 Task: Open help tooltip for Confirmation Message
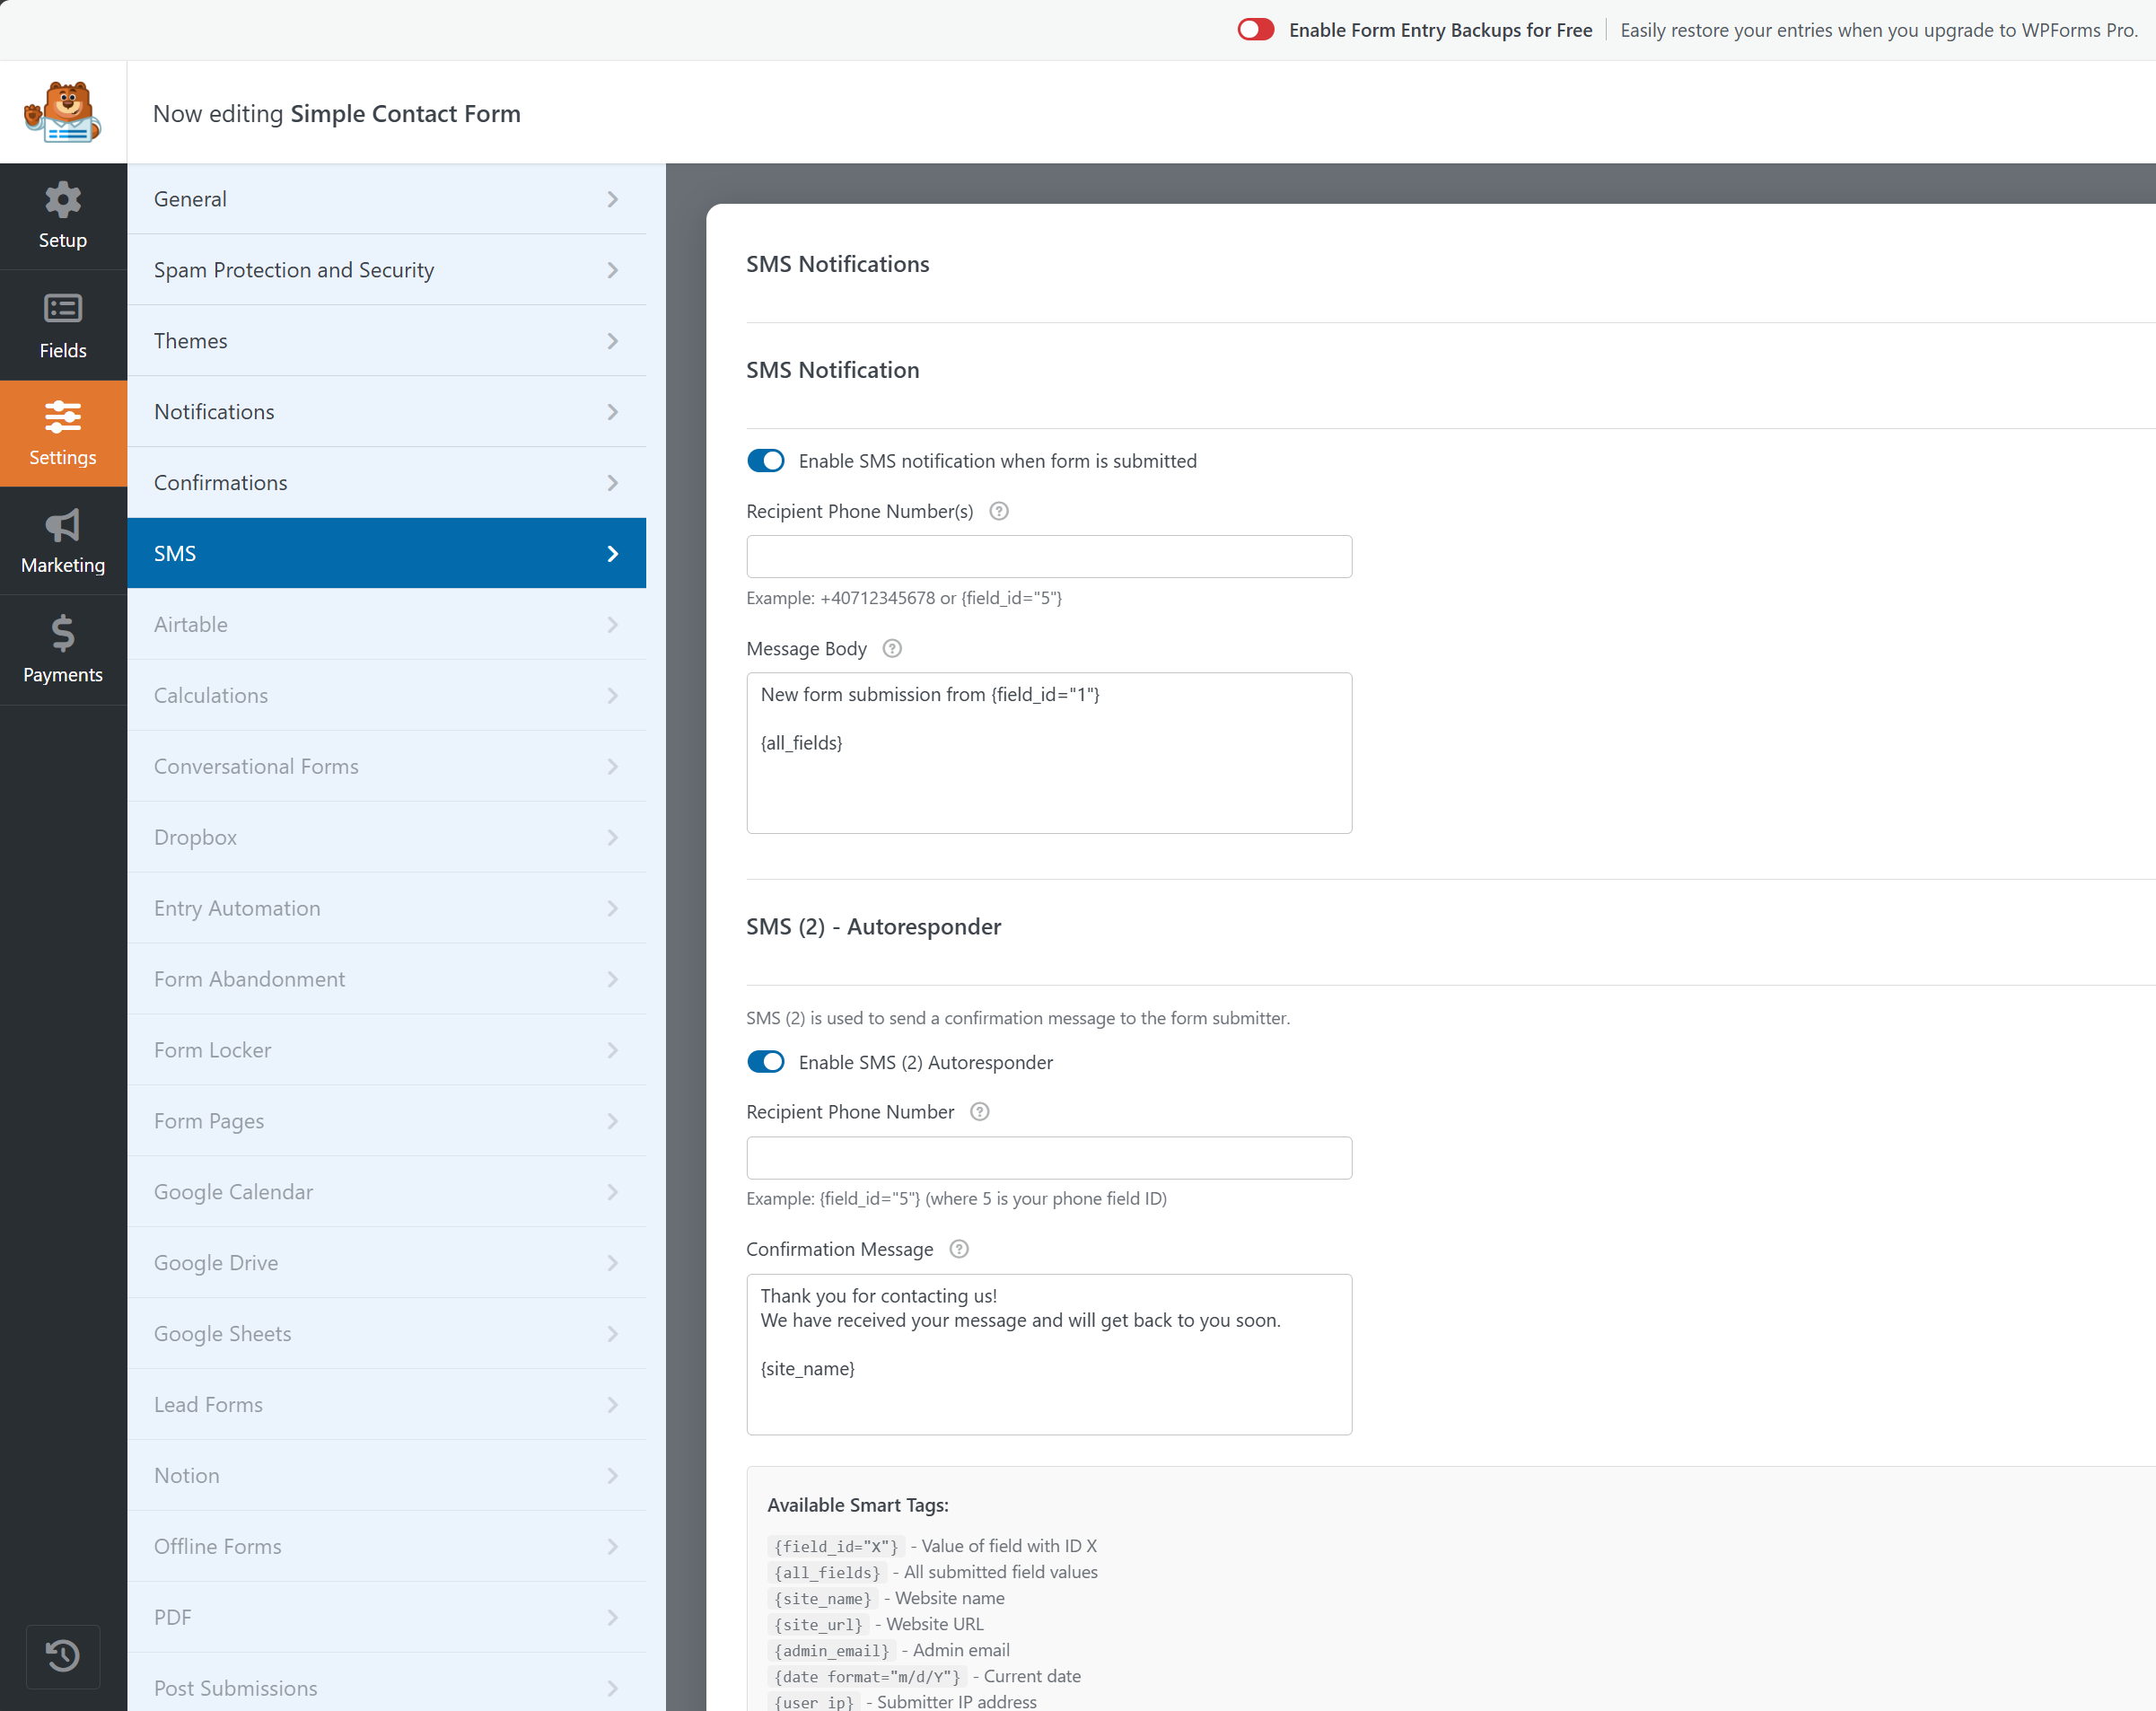pos(958,1248)
